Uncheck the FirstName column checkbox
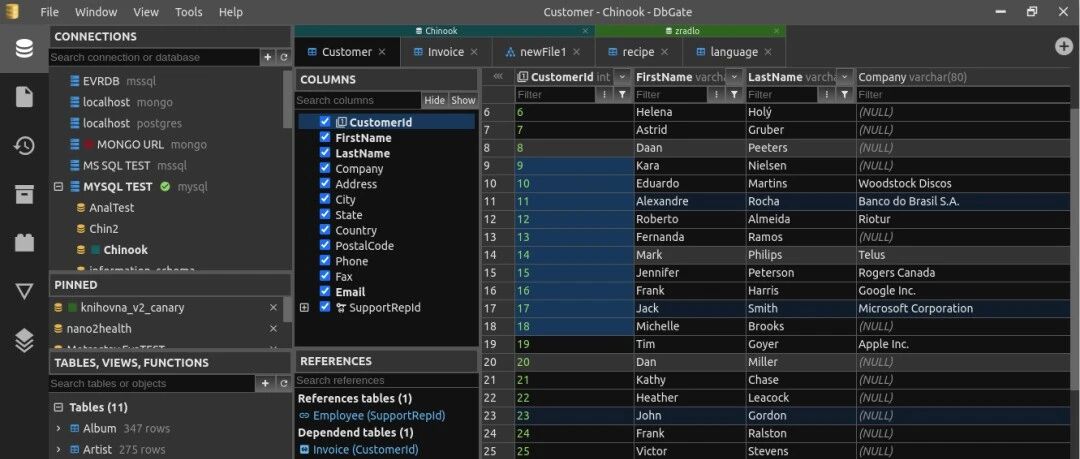This screenshot has width=1080, height=459. click(x=326, y=137)
